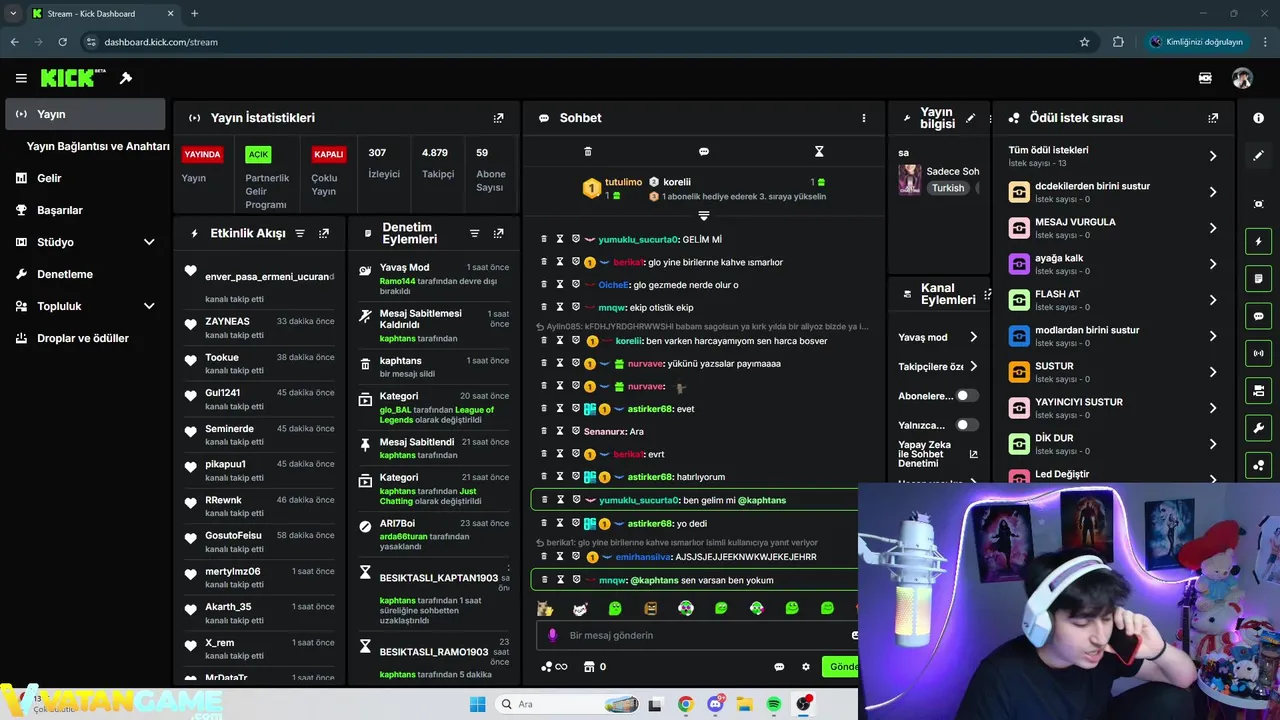Click the shop icon below message box
This screenshot has height=720, width=1280.
[590, 667]
